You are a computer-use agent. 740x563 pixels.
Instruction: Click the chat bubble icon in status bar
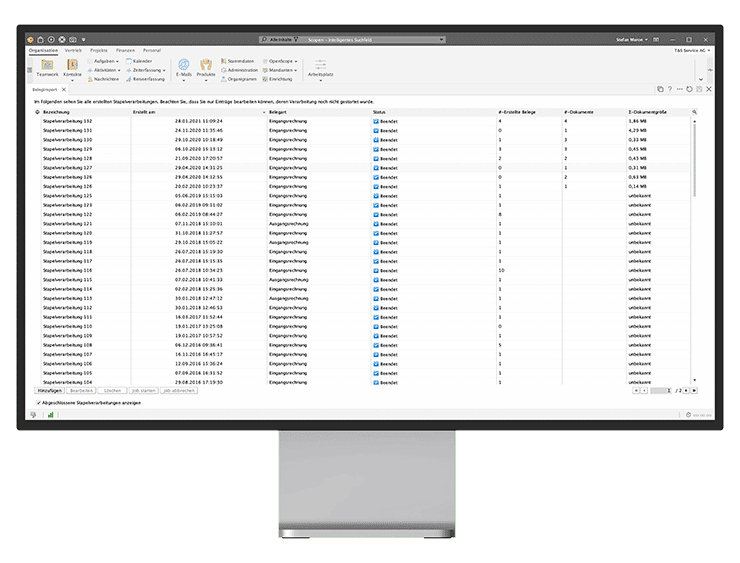(33, 415)
